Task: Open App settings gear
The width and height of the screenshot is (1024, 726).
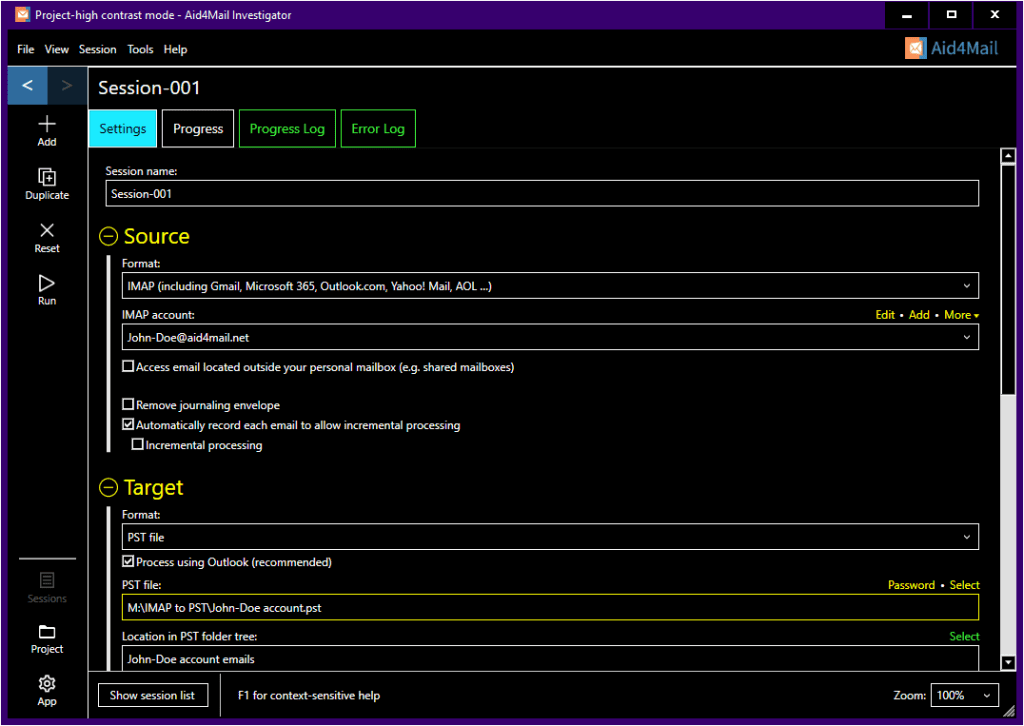Action: coord(47,691)
